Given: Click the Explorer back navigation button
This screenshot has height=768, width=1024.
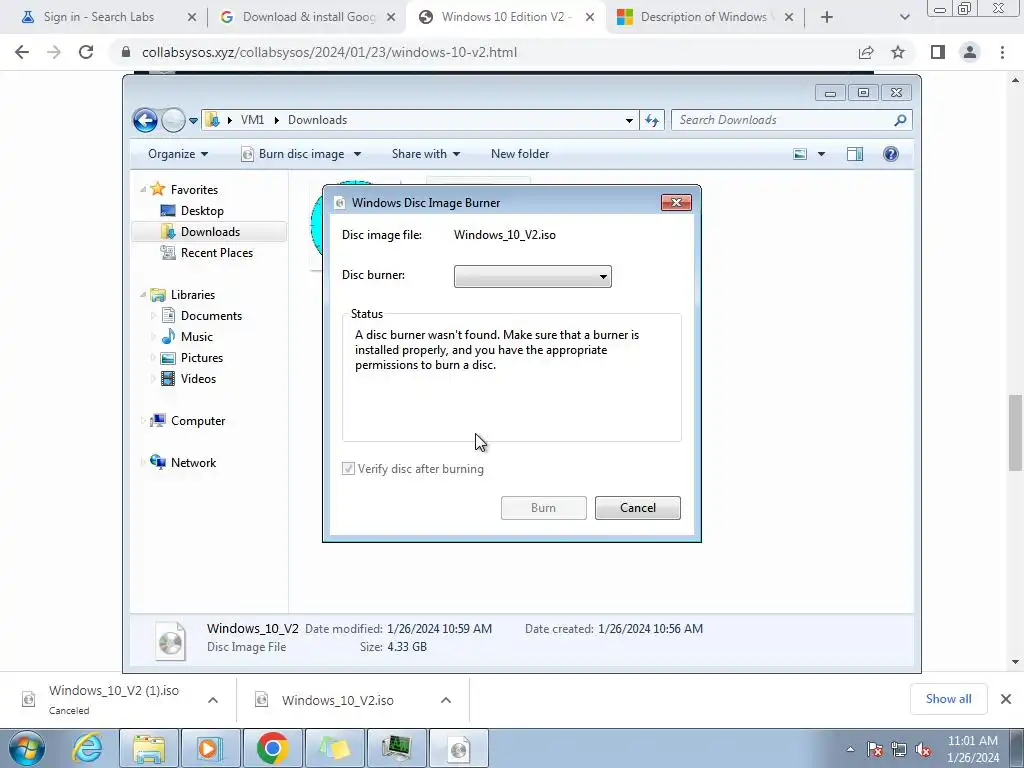Looking at the screenshot, I should [x=145, y=120].
